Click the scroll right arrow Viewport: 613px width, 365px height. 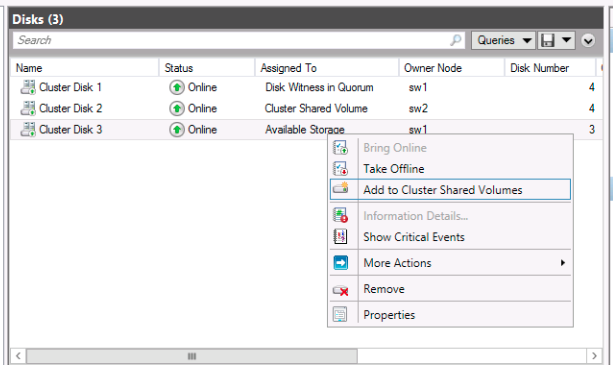pyautogui.click(x=594, y=356)
